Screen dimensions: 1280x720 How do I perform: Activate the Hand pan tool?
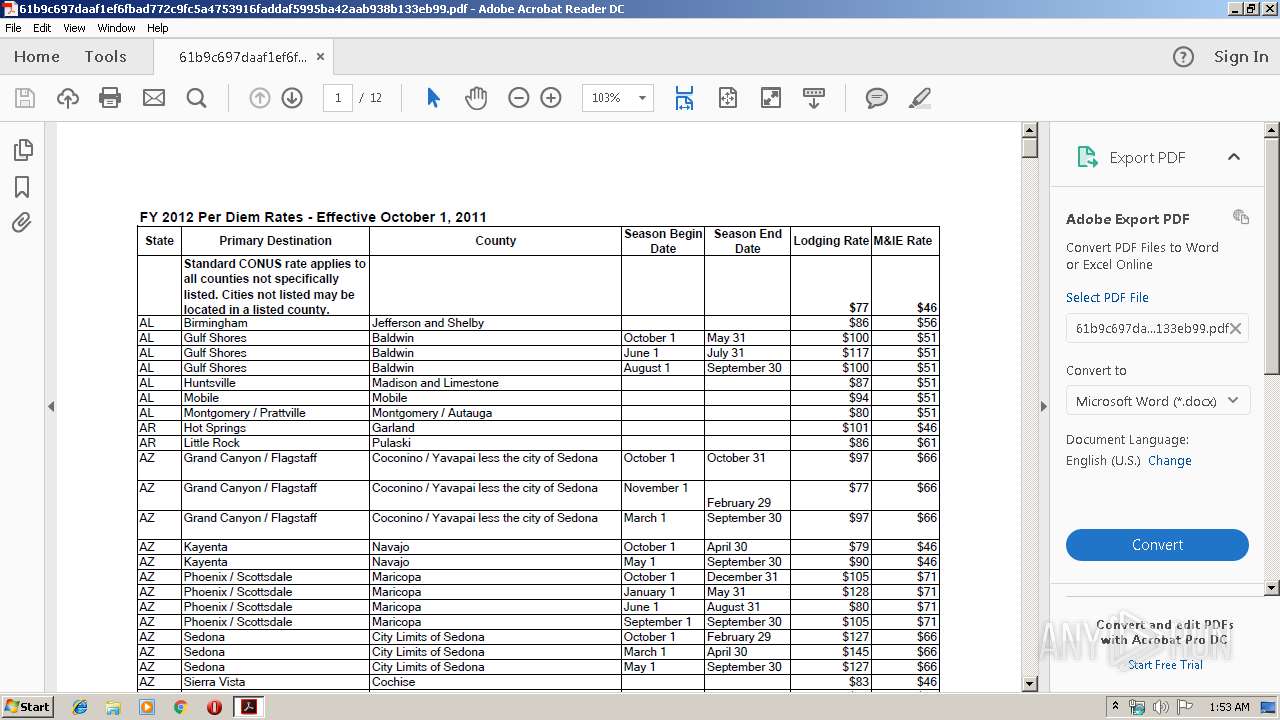pyautogui.click(x=476, y=98)
